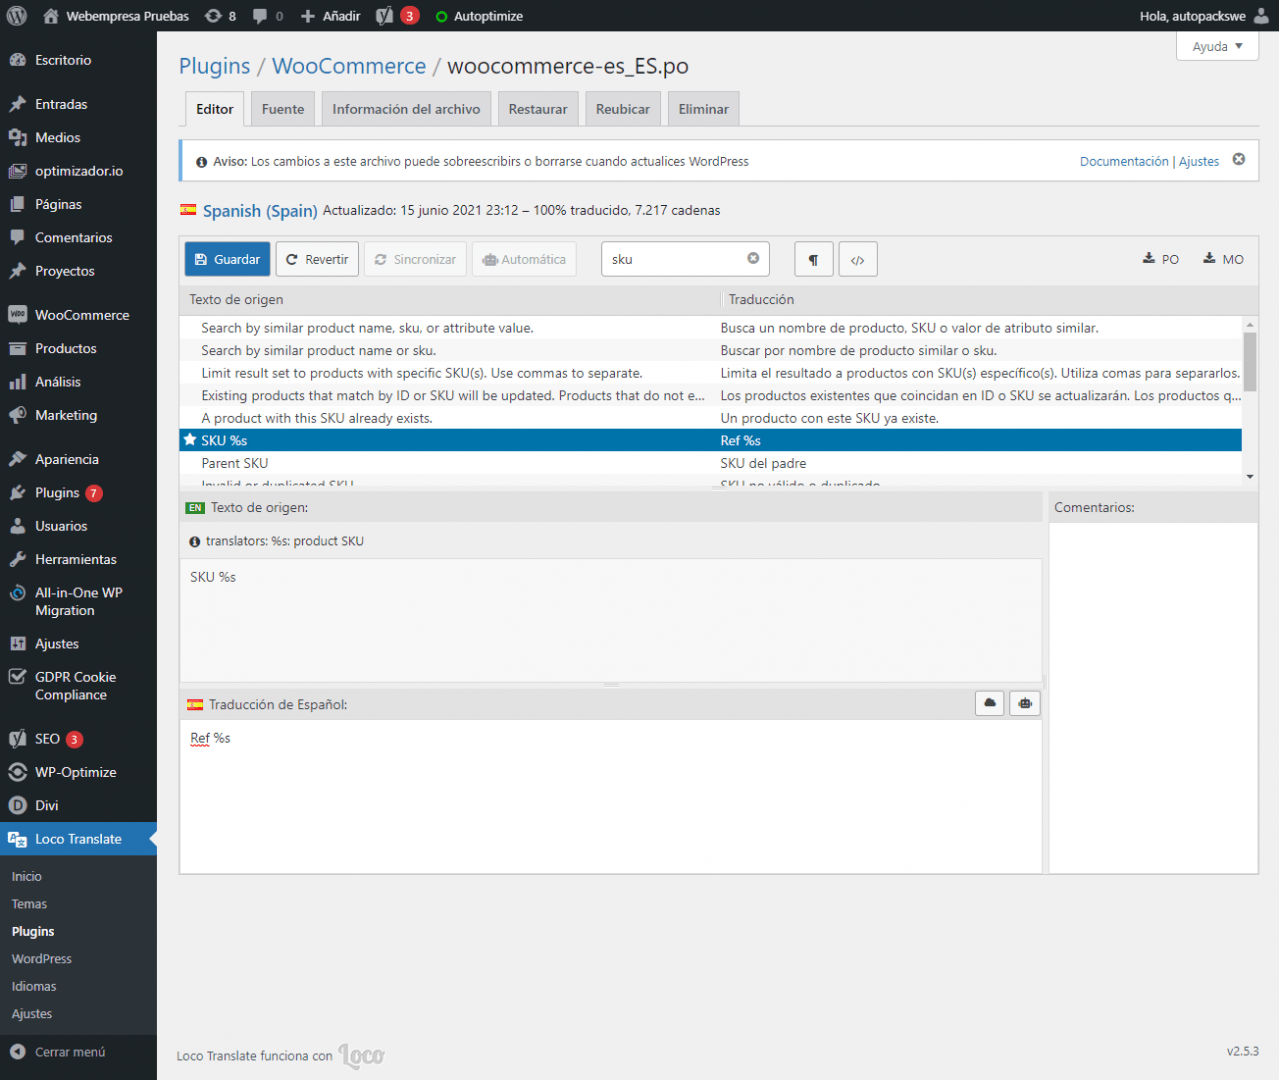Open Loco Translate Idiomas submenu

[34, 986]
